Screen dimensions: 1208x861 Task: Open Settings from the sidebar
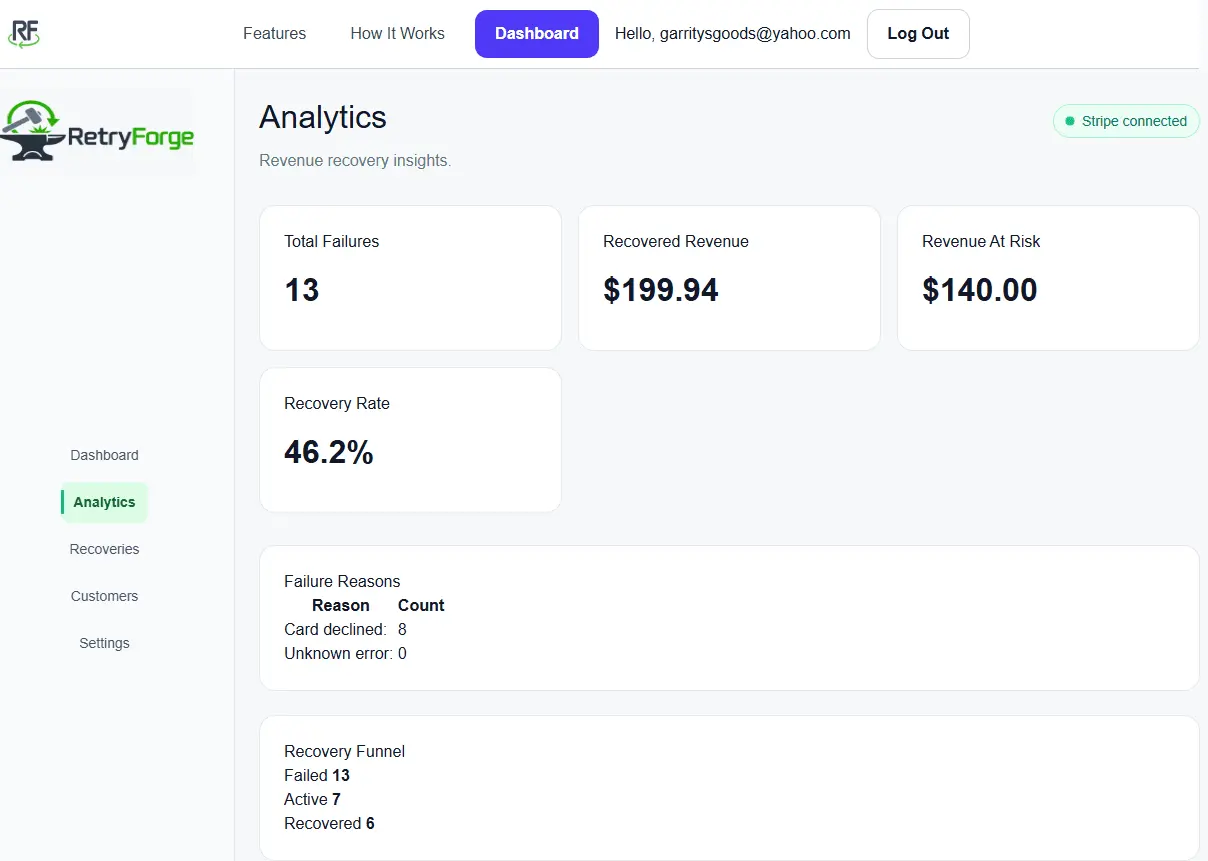[104, 643]
